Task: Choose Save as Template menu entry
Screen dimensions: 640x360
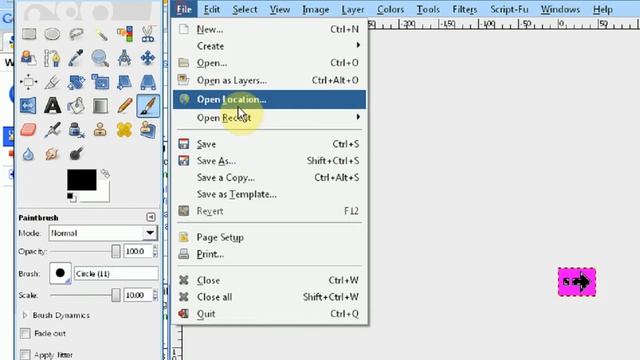Action: tap(269, 194)
